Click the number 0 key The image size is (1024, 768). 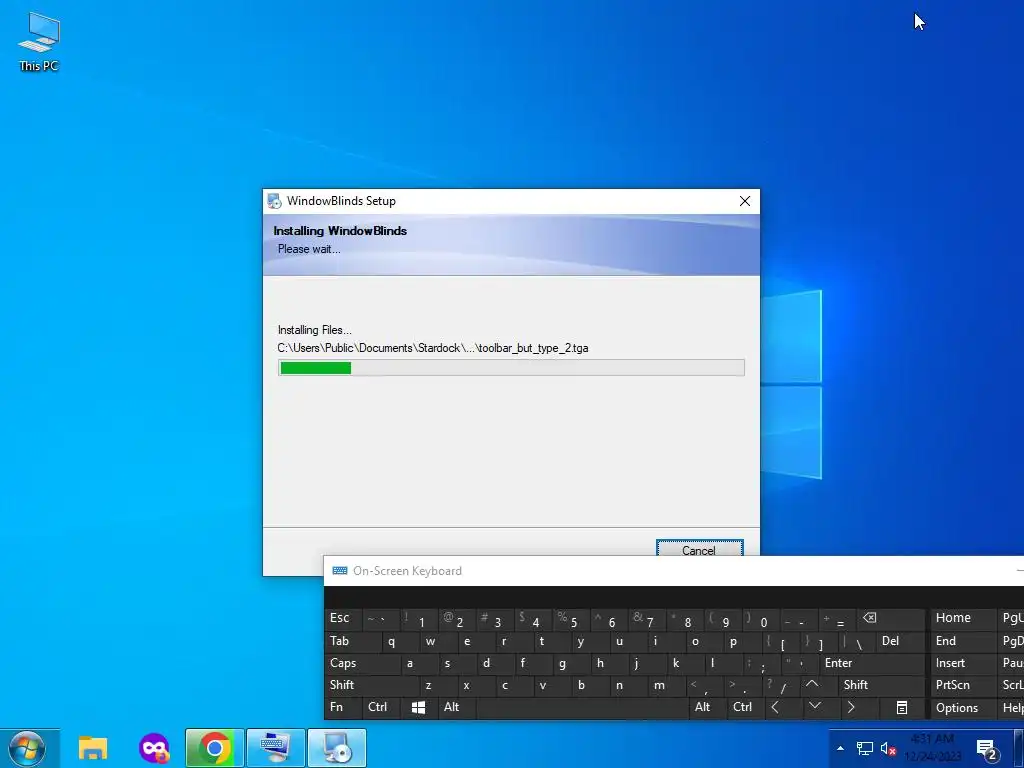pos(760,618)
